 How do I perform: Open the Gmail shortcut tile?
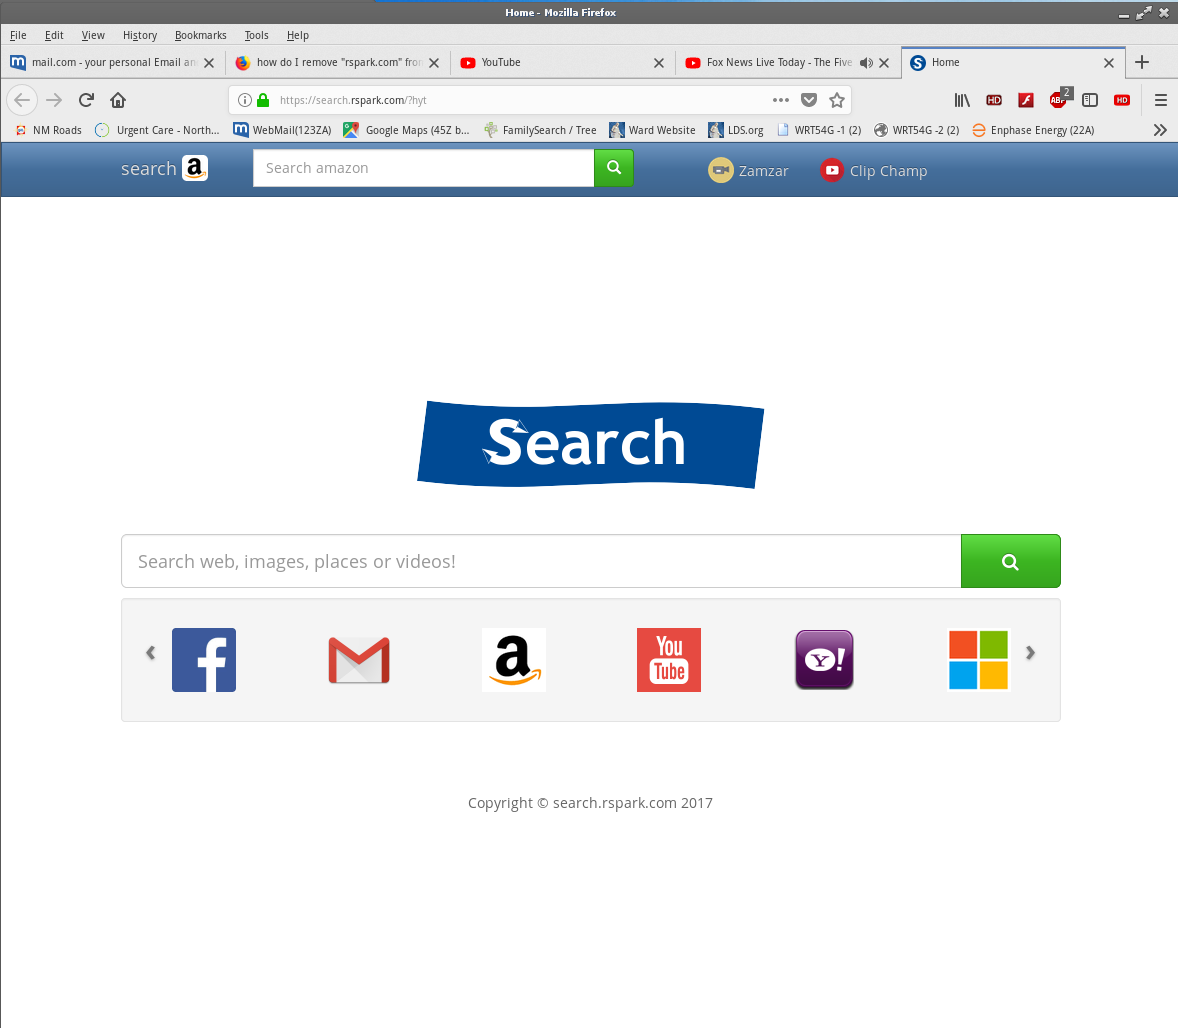pos(359,660)
